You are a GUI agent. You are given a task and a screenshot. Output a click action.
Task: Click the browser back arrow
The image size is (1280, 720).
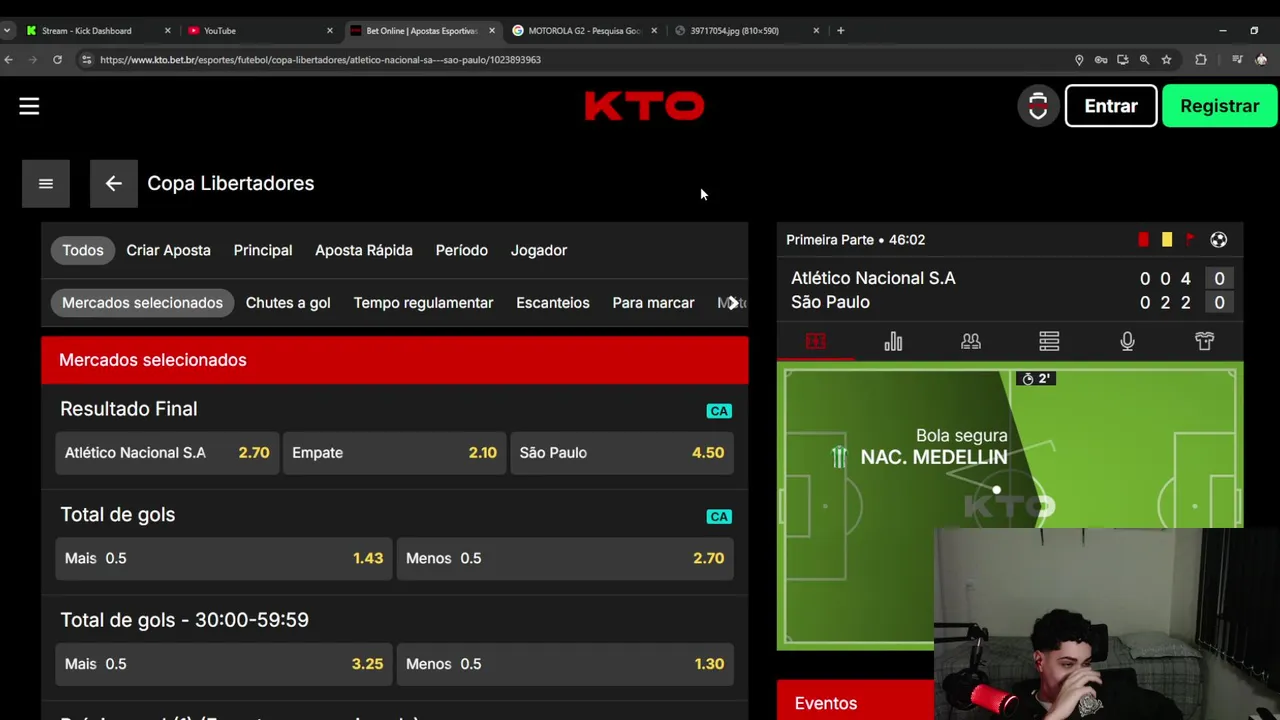(8, 60)
